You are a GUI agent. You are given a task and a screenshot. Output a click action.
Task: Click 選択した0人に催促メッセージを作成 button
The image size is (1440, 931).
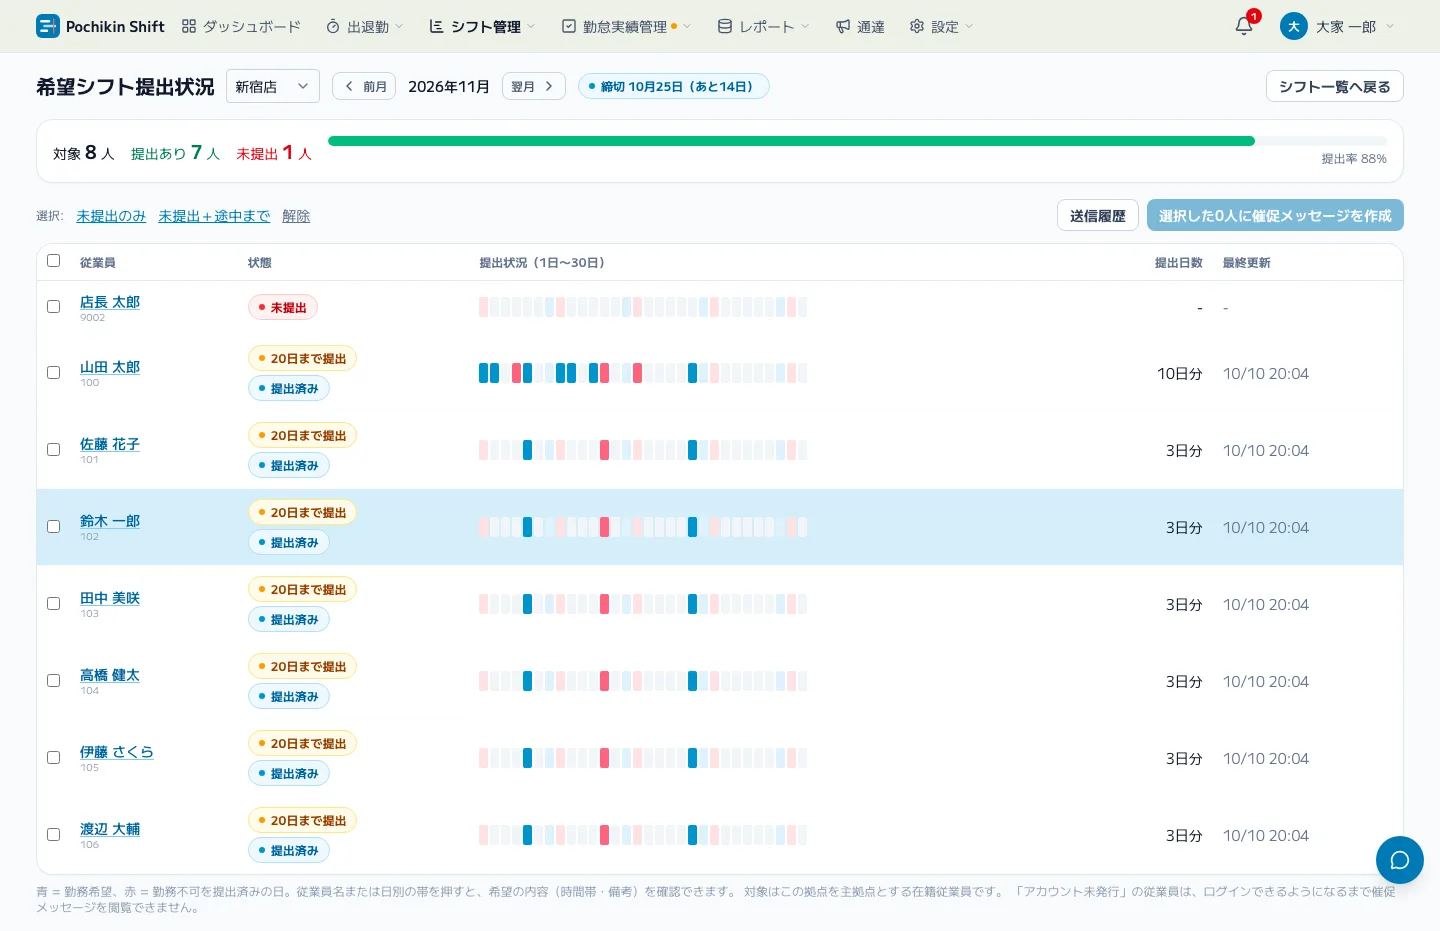[1275, 215]
